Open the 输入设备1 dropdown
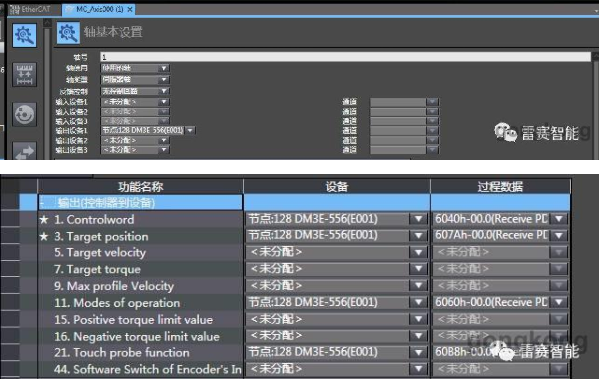 [x=164, y=102]
